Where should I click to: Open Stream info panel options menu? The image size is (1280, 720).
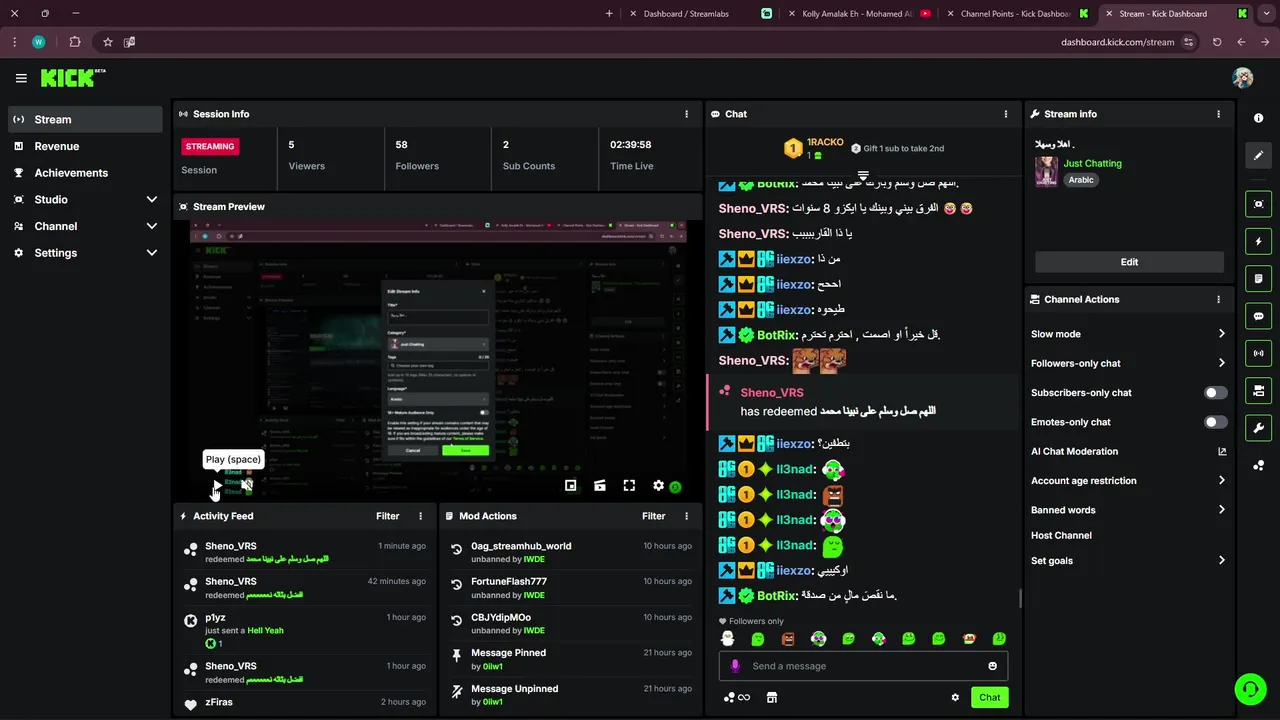coord(1218,114)
